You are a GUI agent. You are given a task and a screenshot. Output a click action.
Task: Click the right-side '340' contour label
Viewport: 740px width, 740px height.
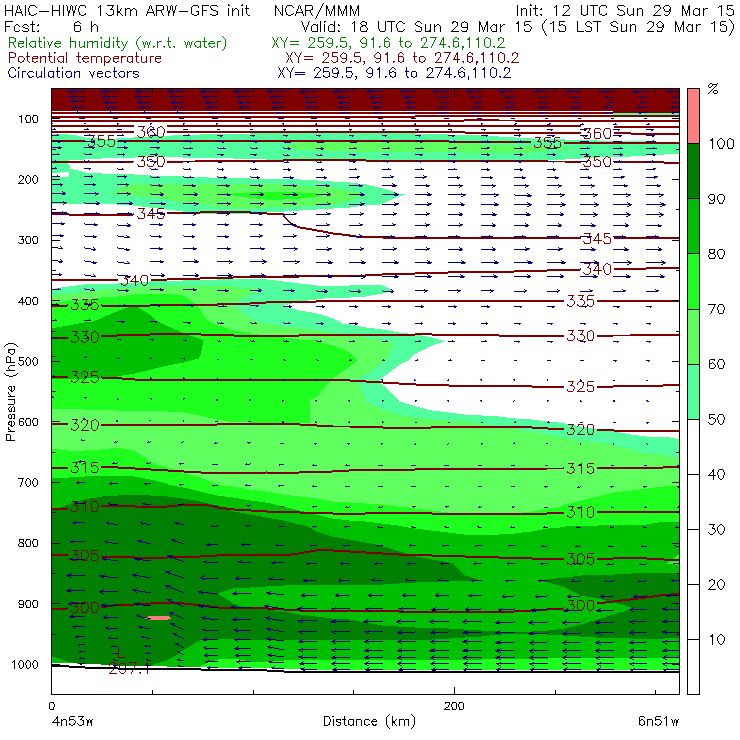tap(597, 269)
